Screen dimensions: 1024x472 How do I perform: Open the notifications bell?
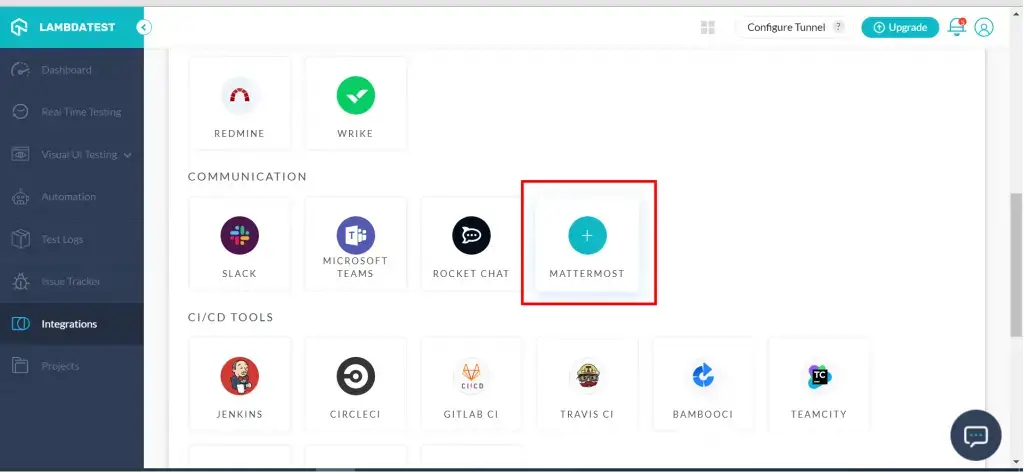pos(956,28)
